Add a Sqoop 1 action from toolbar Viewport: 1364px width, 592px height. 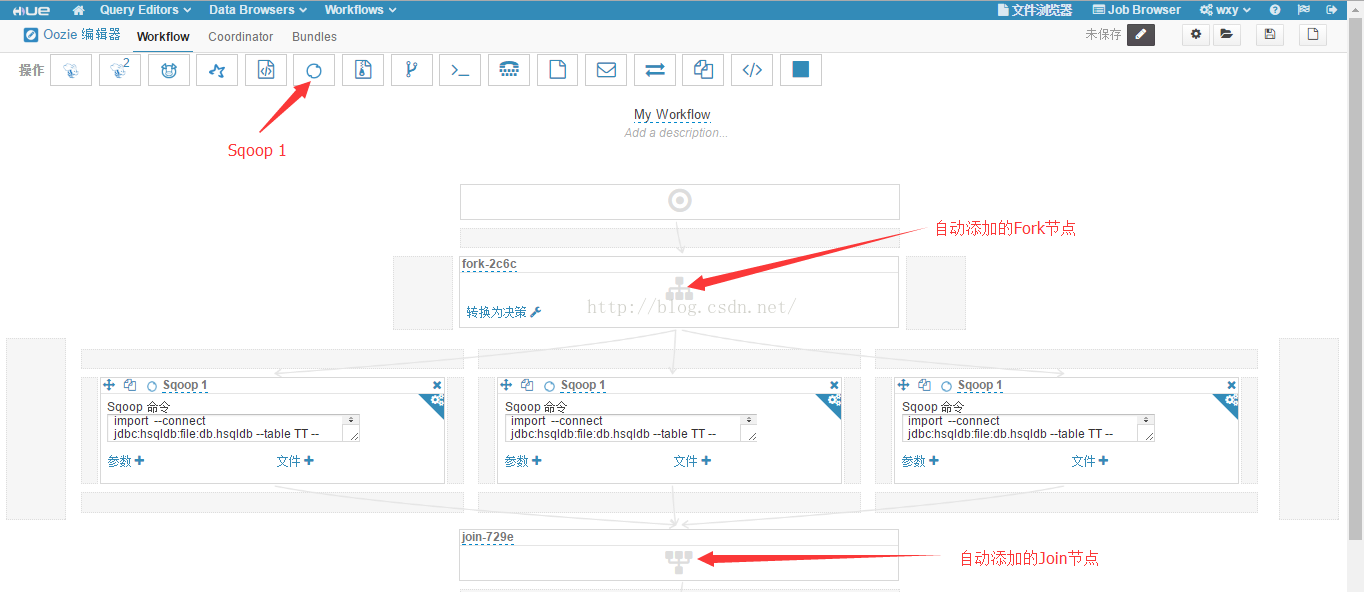click(x=314, y=70)
